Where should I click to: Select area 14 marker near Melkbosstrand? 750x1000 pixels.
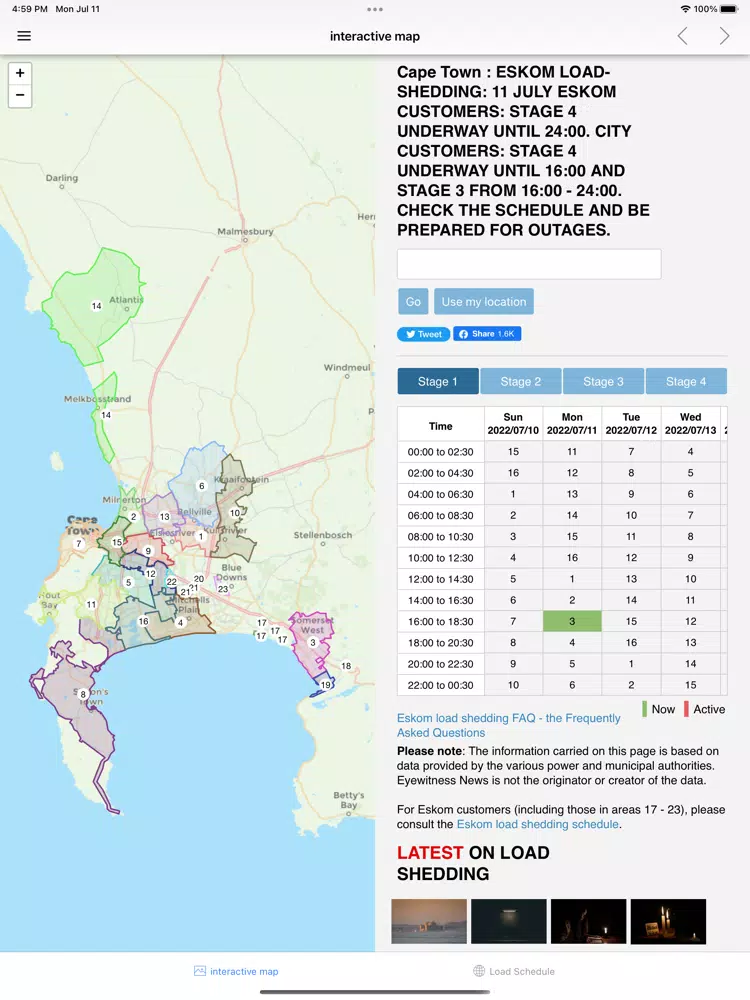pos(106,415)
